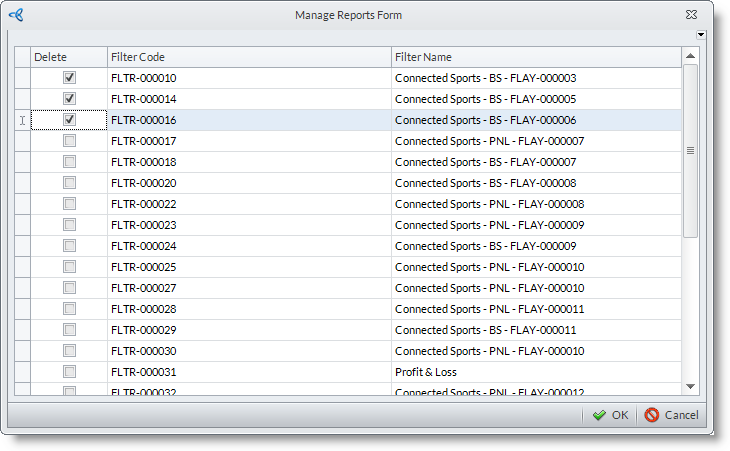This screenshot has width=730, height=451.
Task: Select the Profit & Loss filter name cell
Action: (x=535, y=372)
